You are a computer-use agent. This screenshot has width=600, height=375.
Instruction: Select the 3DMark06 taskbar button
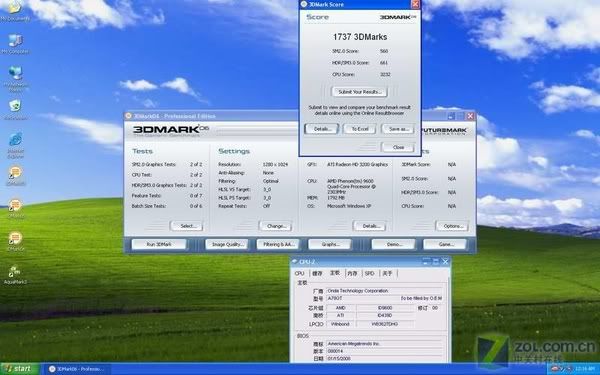coord(77,369)
